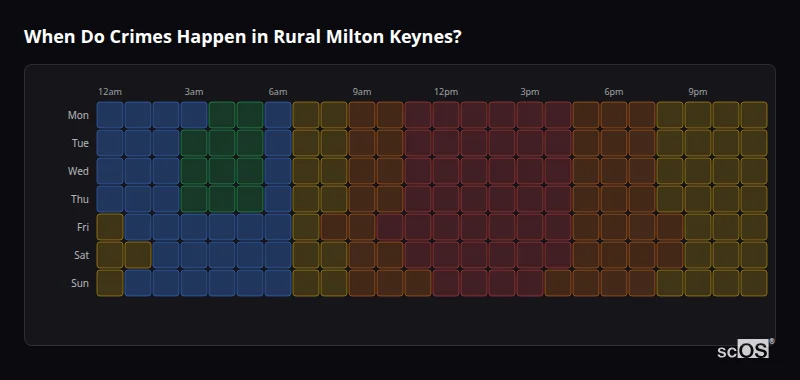Select the Tuesday 3pm red cell
This screenshot has height=380, width=800.
click(530, 143)
